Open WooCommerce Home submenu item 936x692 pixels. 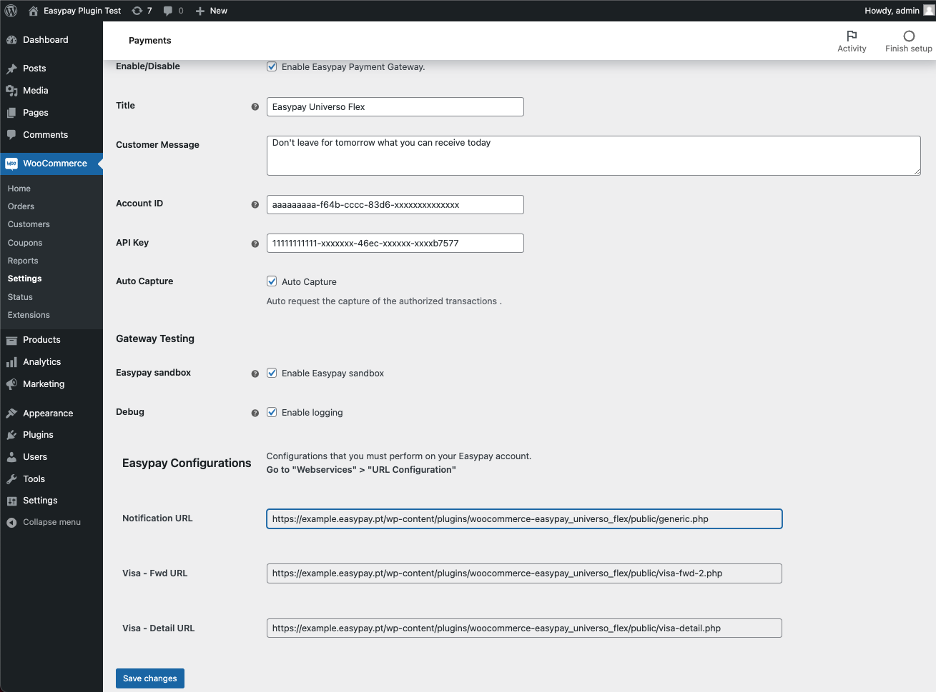19,189
